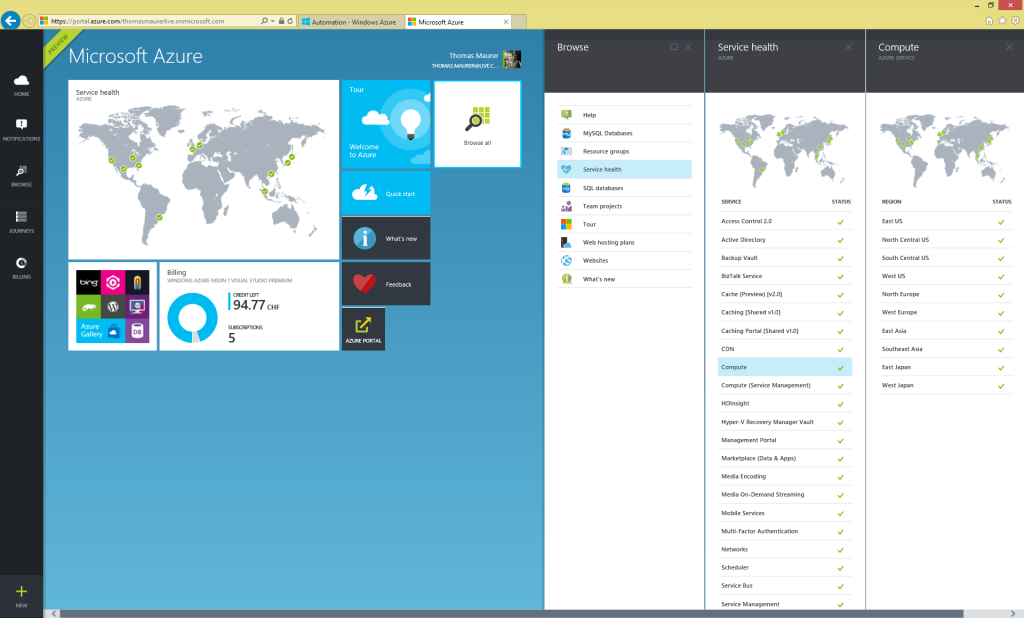Select BizTalk Service row
The width and height of the screenshot is (1024, 618).
click(785, 276)
